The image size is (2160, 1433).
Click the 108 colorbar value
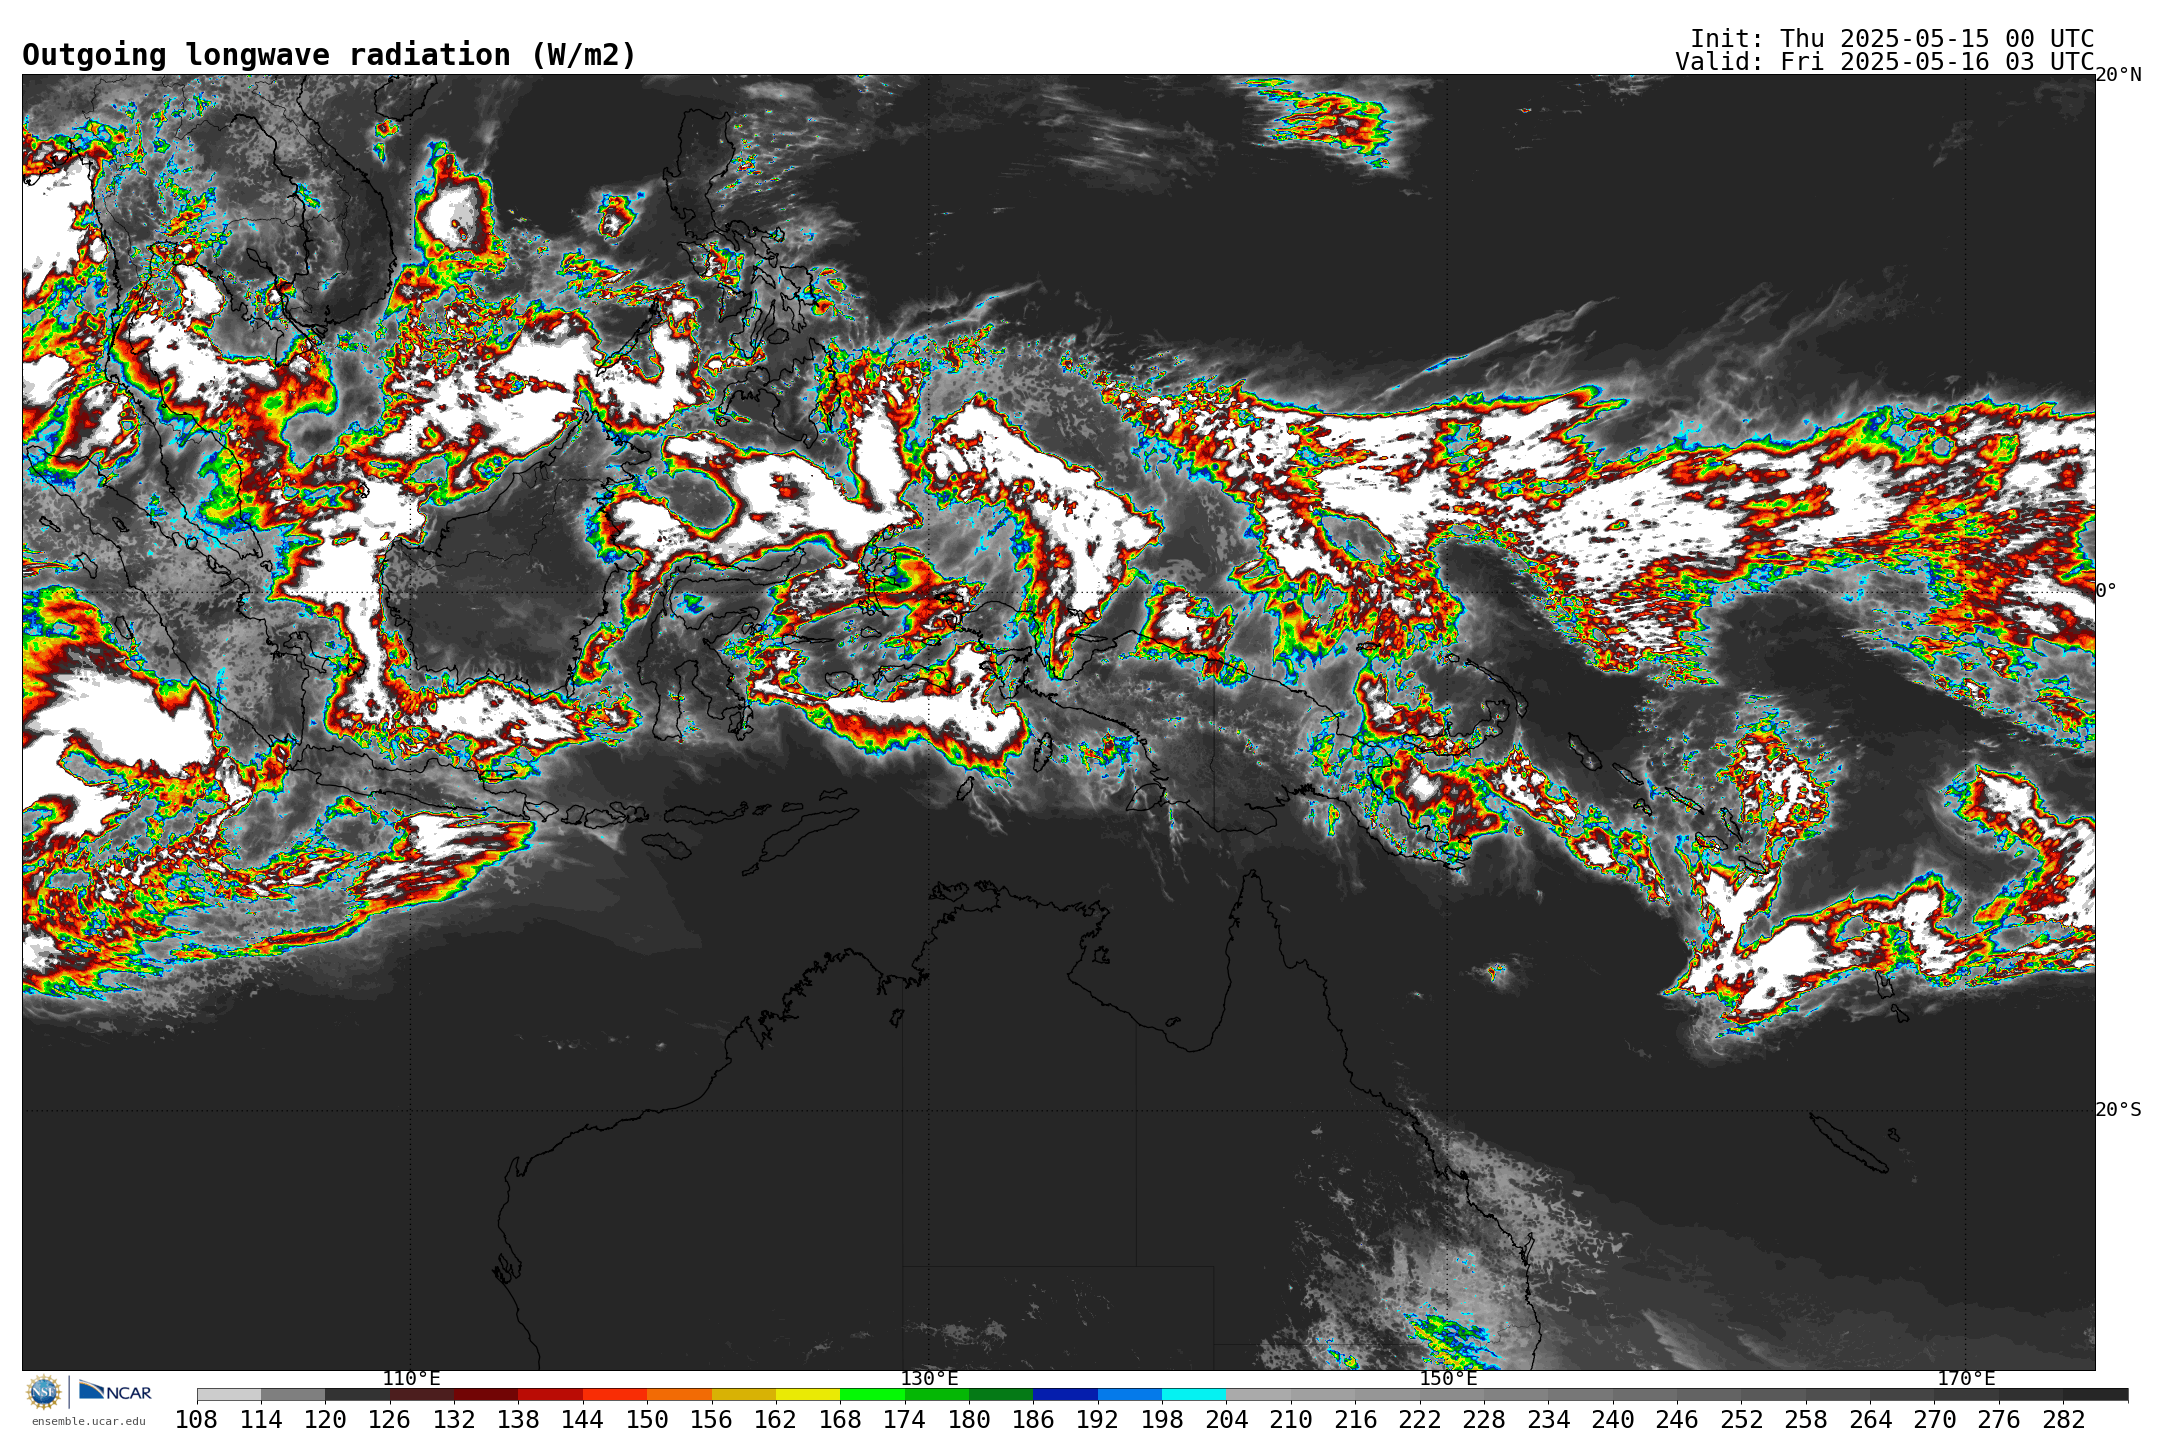pos(197,1419)
